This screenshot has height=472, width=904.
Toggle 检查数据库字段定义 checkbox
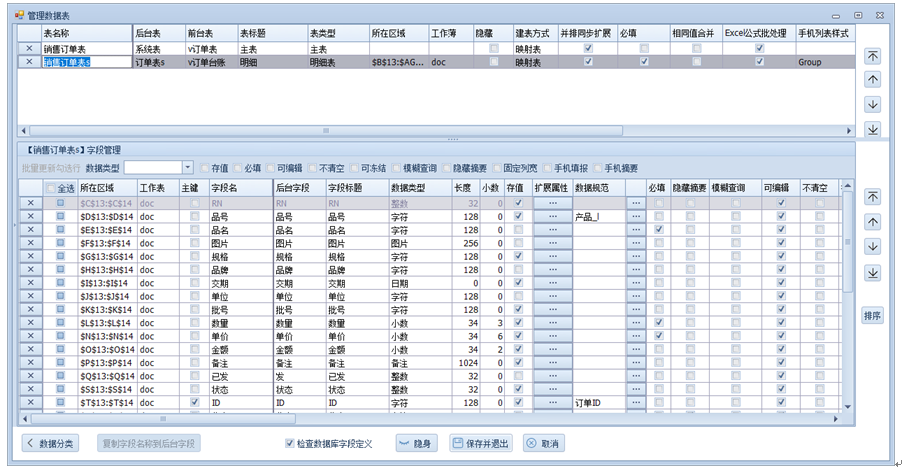click(289, 443)
